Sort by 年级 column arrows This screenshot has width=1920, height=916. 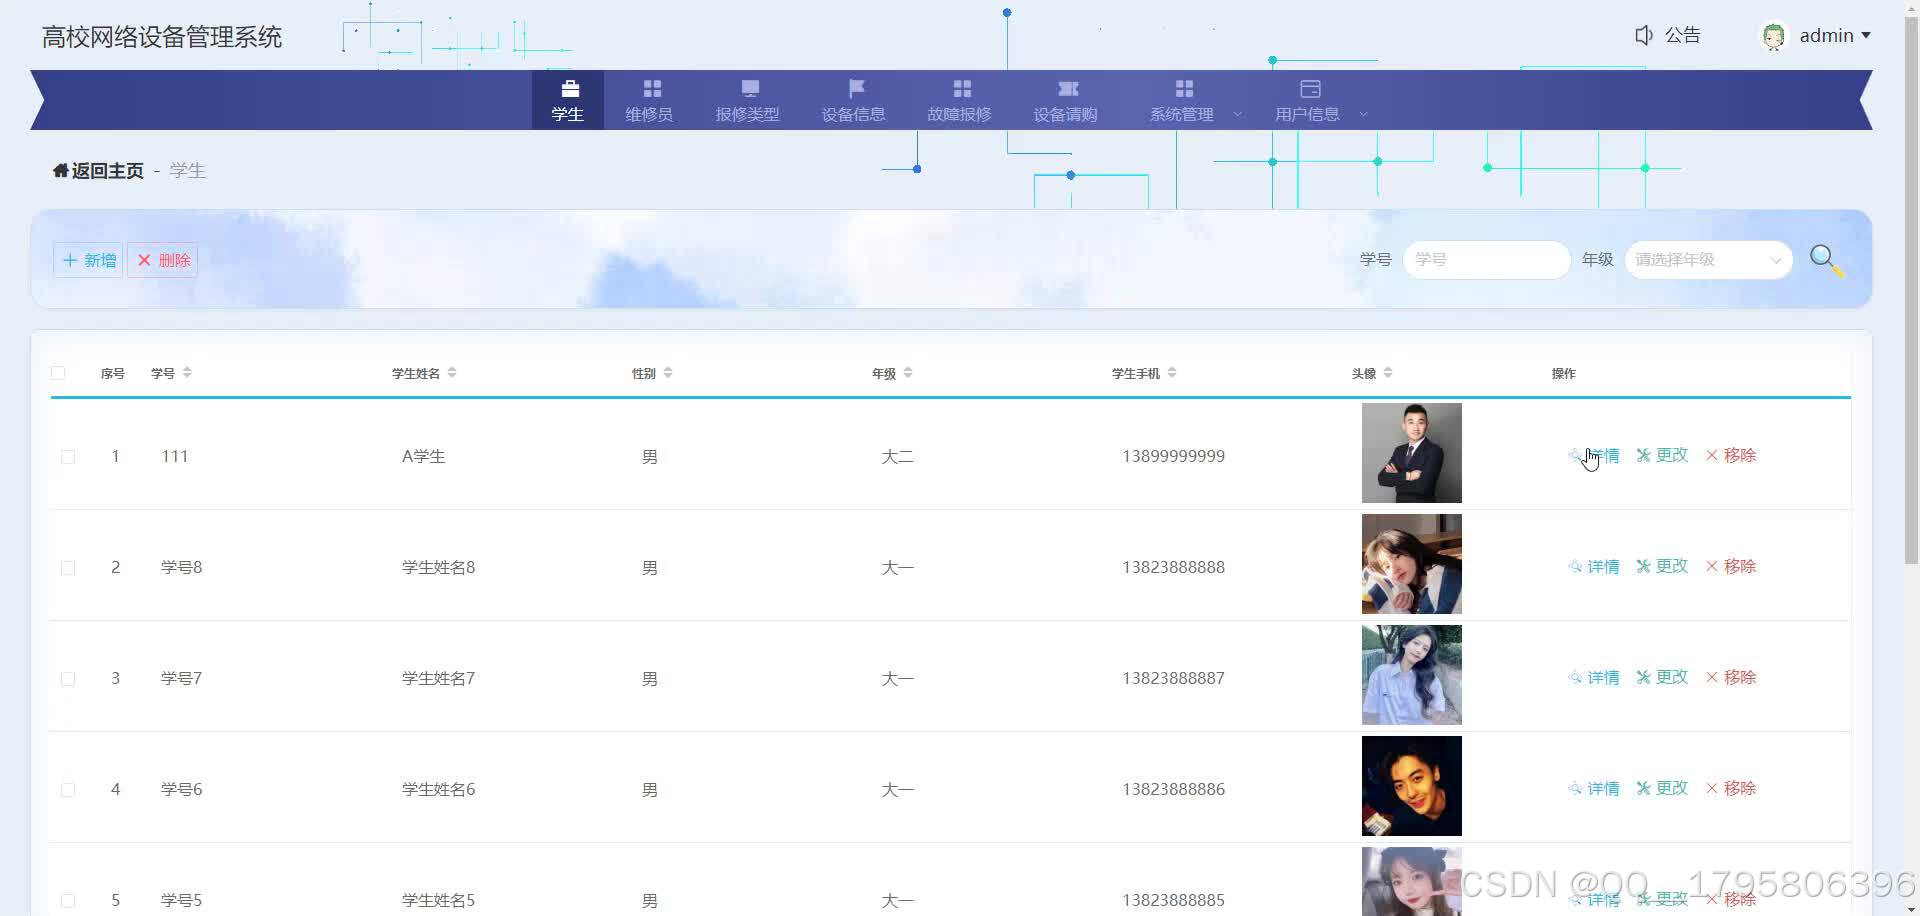click(908, 373)
